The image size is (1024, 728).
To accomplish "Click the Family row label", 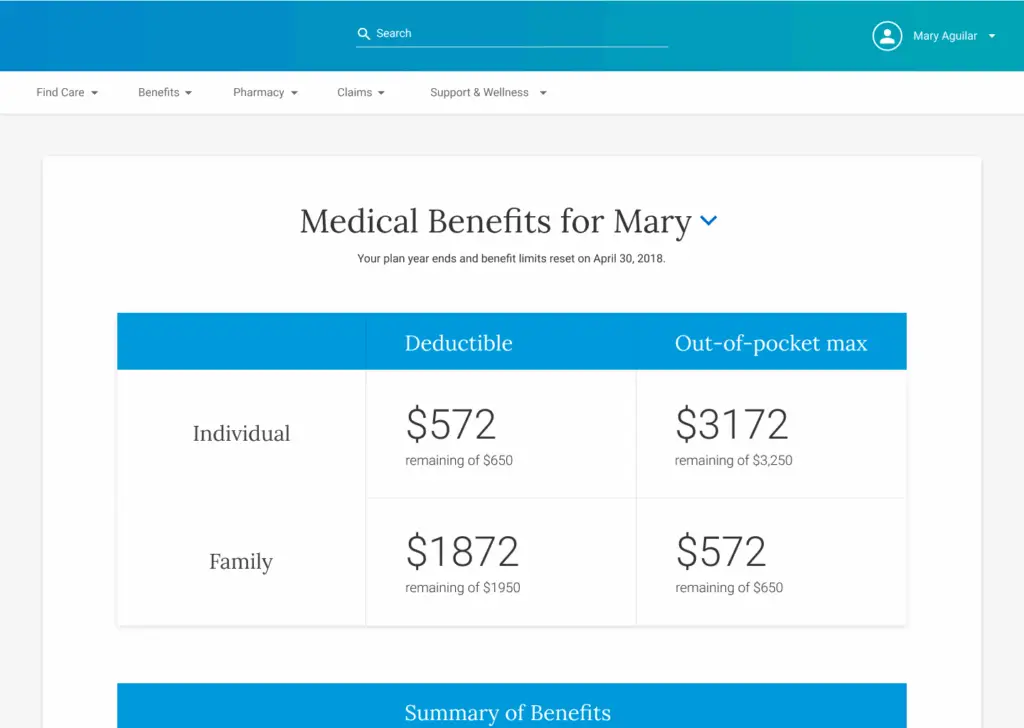I will click(x=241, y=562).
